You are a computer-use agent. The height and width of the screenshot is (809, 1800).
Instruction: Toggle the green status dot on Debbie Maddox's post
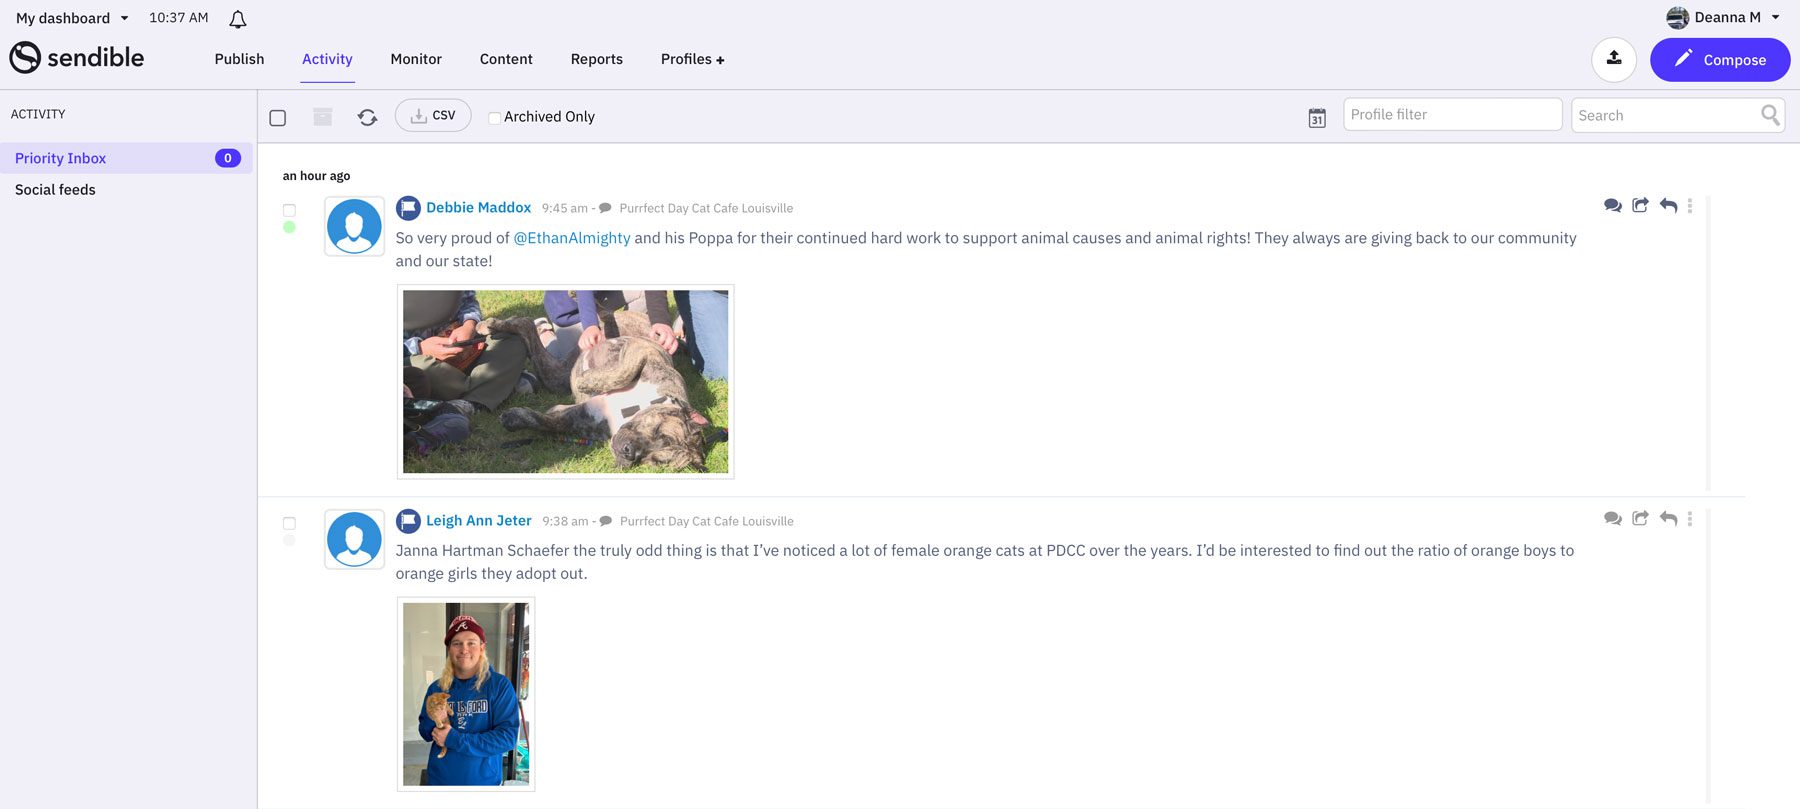289,227
